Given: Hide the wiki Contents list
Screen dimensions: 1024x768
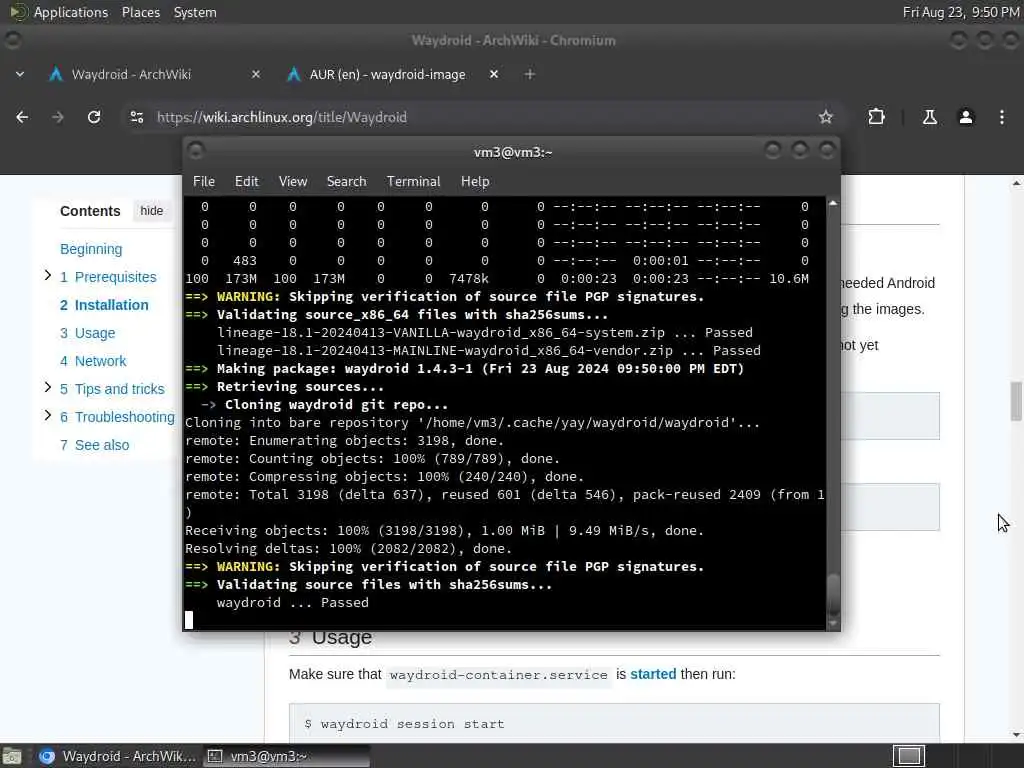Looking at the screenshot, I should 152,211.
